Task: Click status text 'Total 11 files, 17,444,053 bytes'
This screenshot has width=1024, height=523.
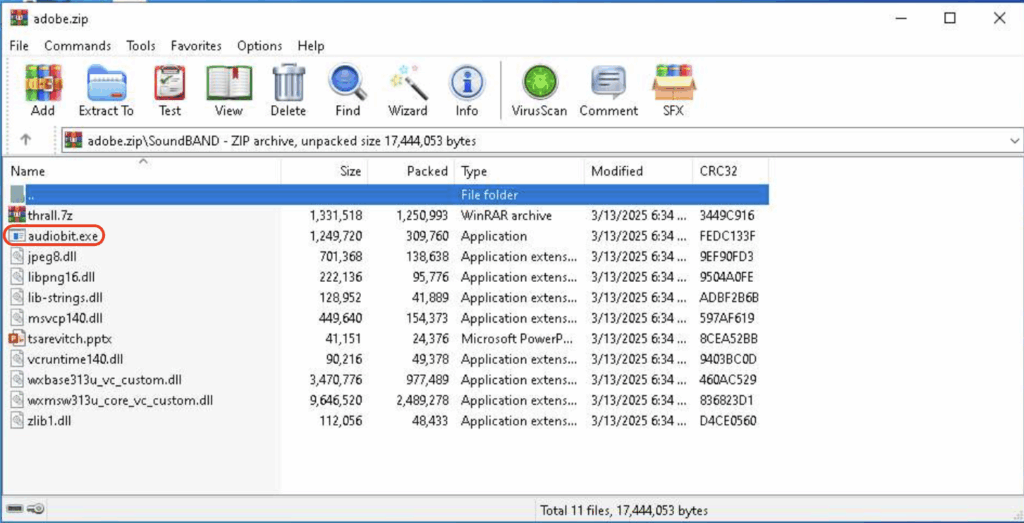Action: click(624, 511)
